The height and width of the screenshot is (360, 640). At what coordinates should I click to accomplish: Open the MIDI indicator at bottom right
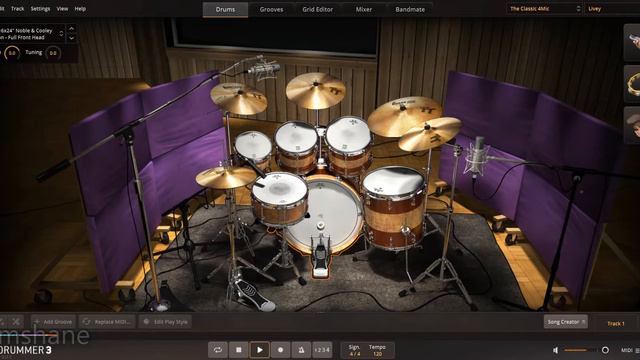pos(630,350)
